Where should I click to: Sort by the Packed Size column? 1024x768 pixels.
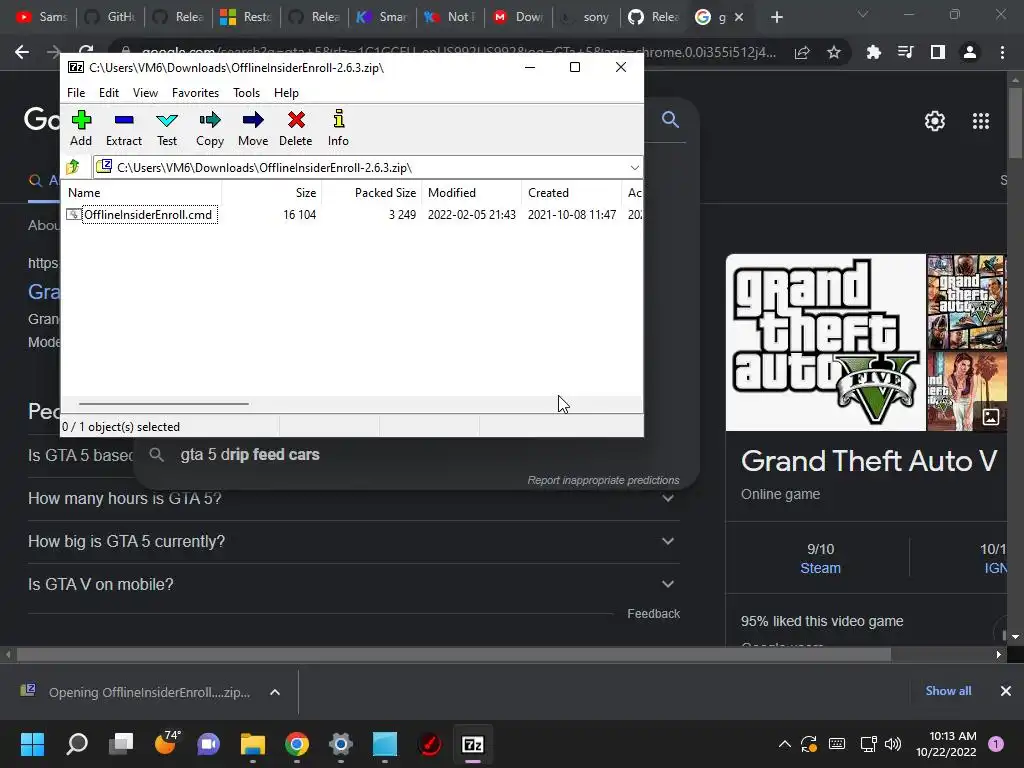(x=372, y=193)
